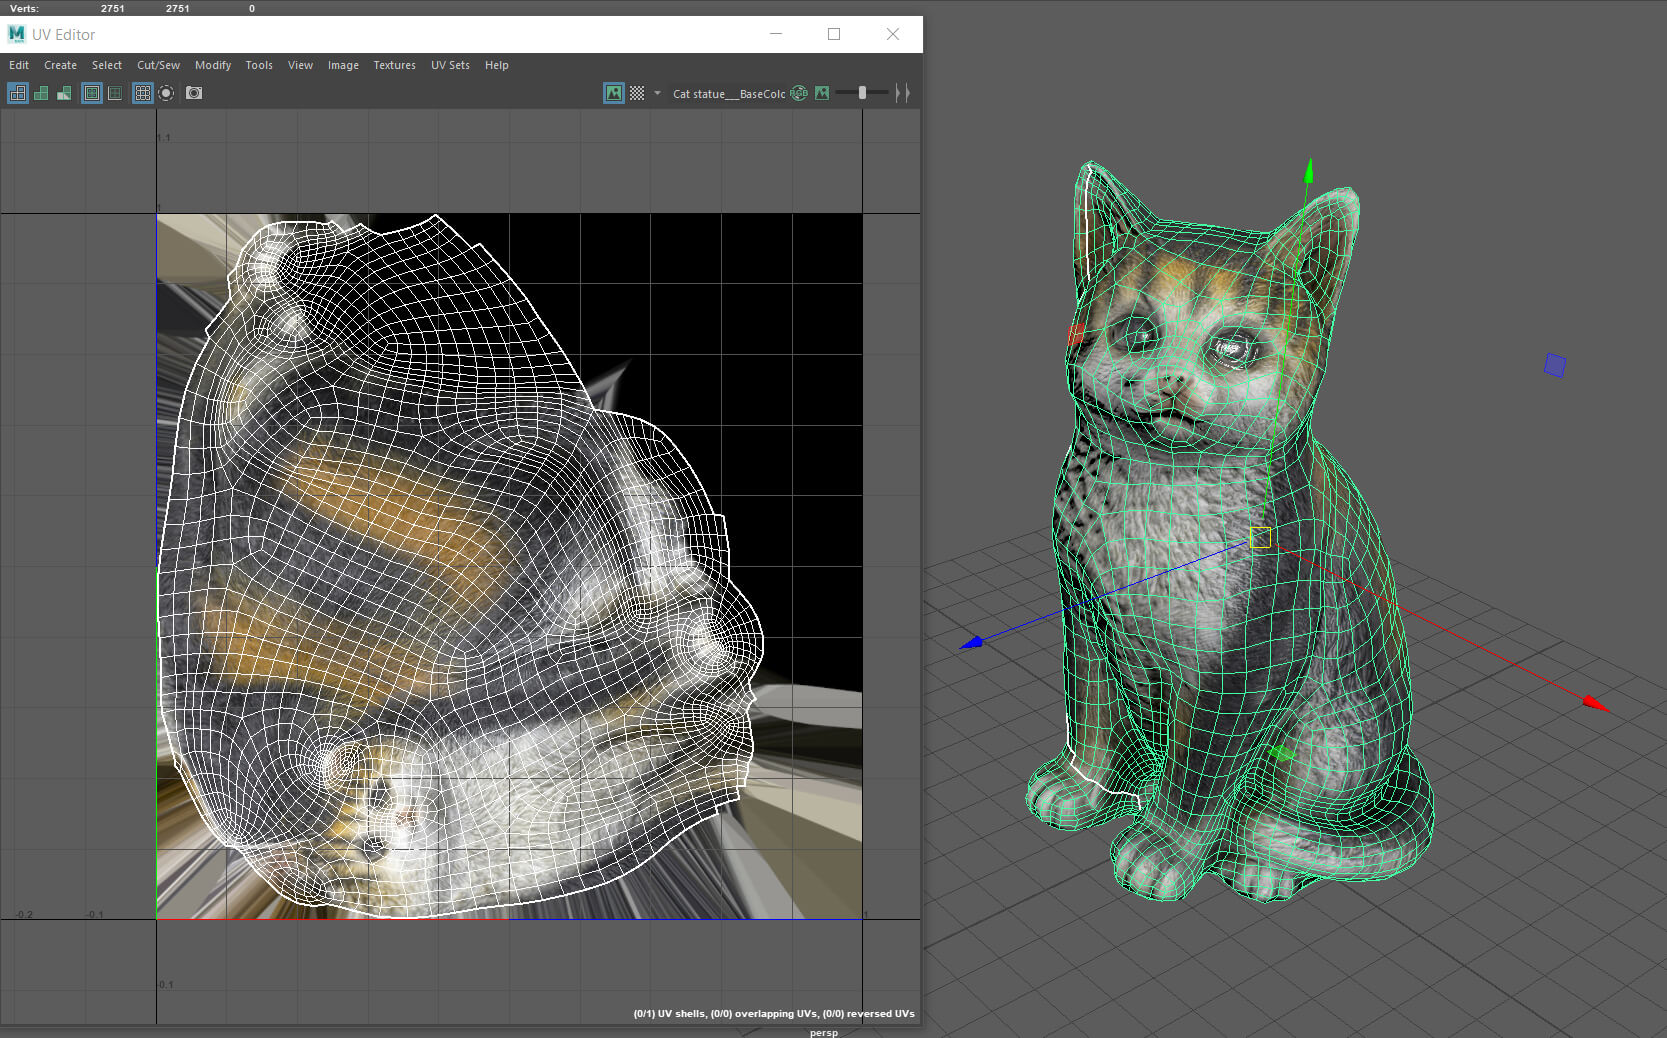
Task: Click the Maya logo in UV Editor title
Action: 16,34
